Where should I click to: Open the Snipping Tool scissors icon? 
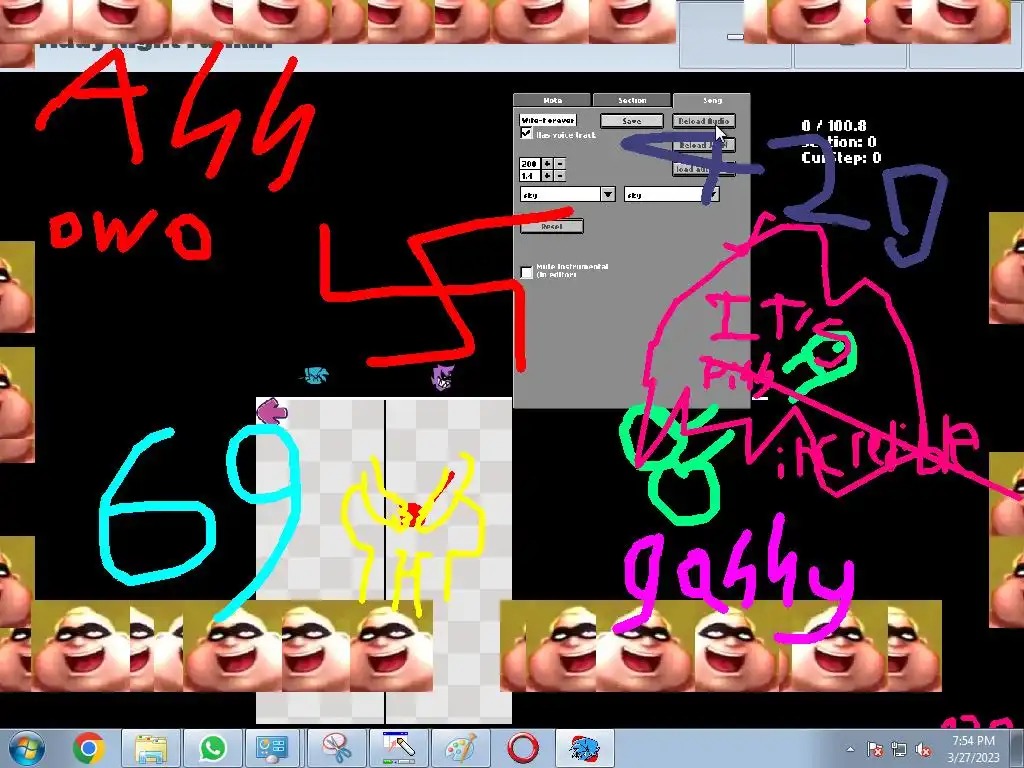[338, 748]
